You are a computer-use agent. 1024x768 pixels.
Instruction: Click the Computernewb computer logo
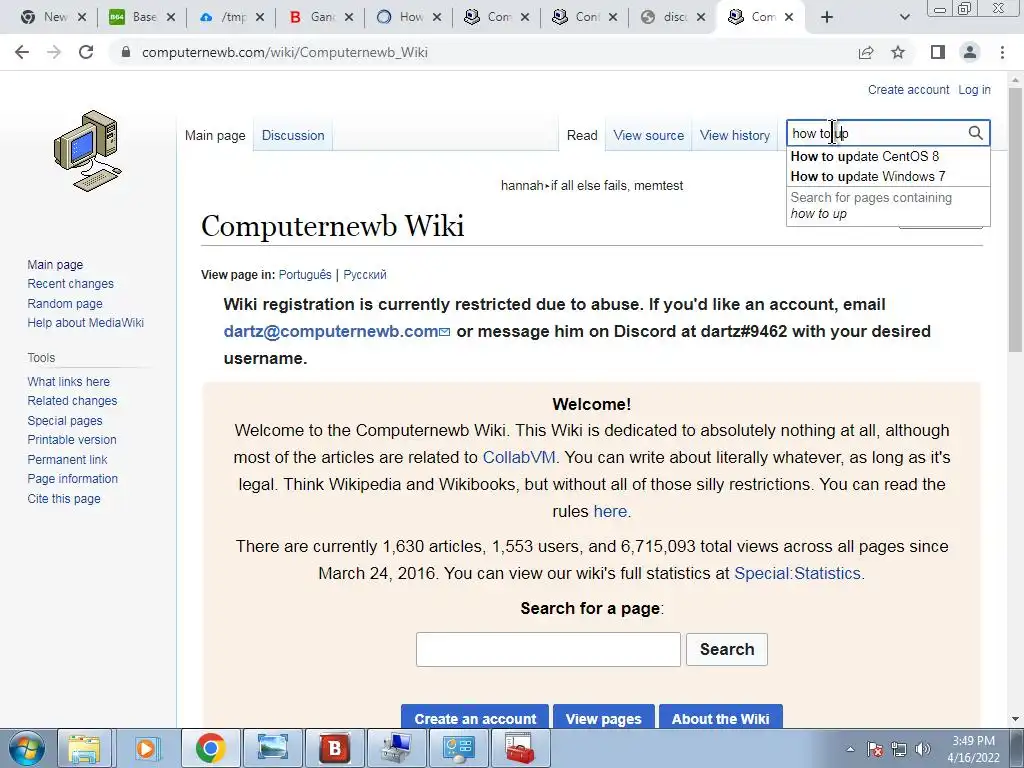pyautogui.click(x=88, y=151)
